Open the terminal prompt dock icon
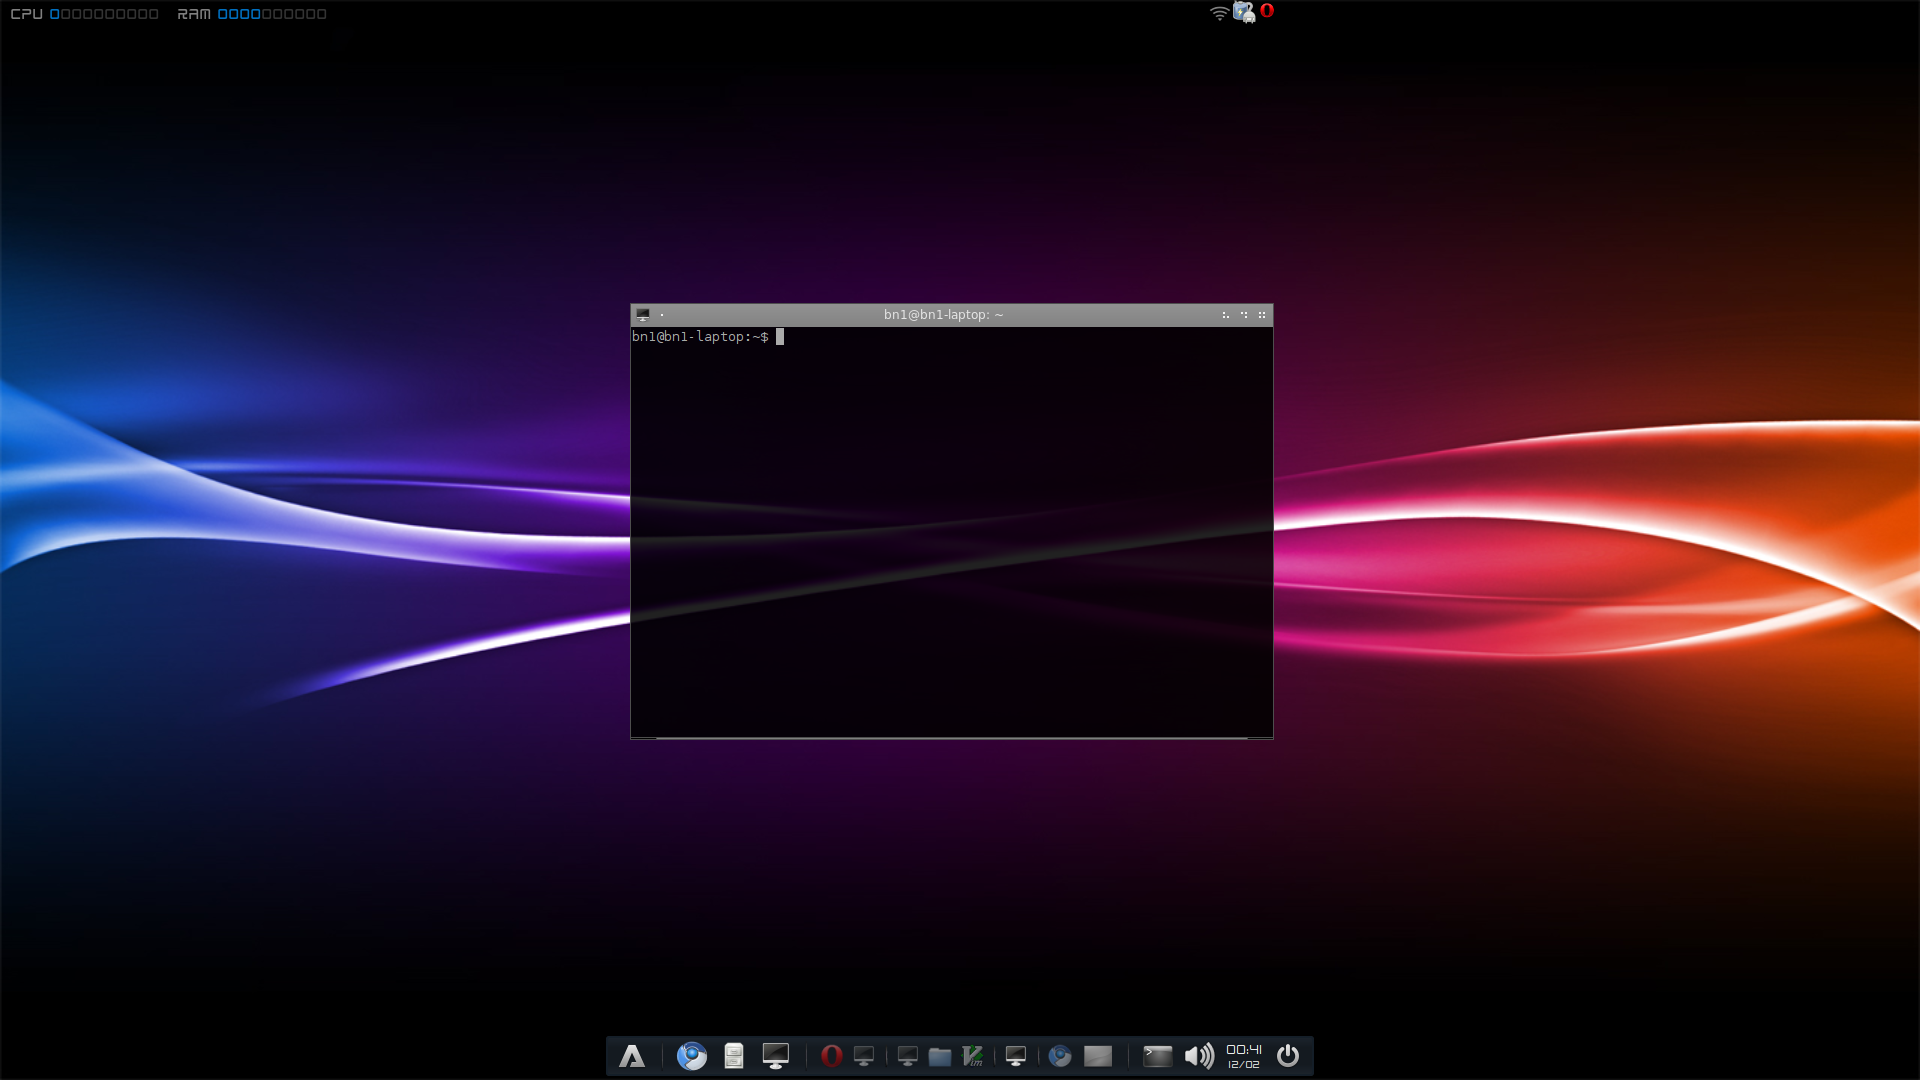The width and height of the screenshot is (1920, 1080). [1157, 1056]
